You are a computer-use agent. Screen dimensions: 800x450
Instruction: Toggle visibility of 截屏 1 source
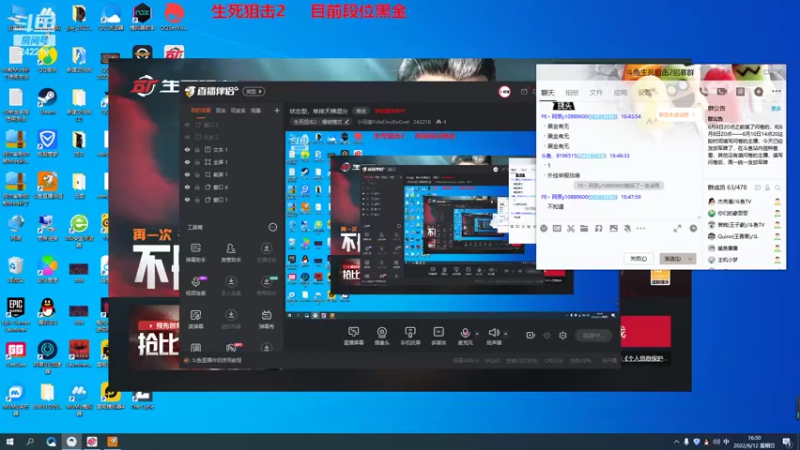pos(187,174)
